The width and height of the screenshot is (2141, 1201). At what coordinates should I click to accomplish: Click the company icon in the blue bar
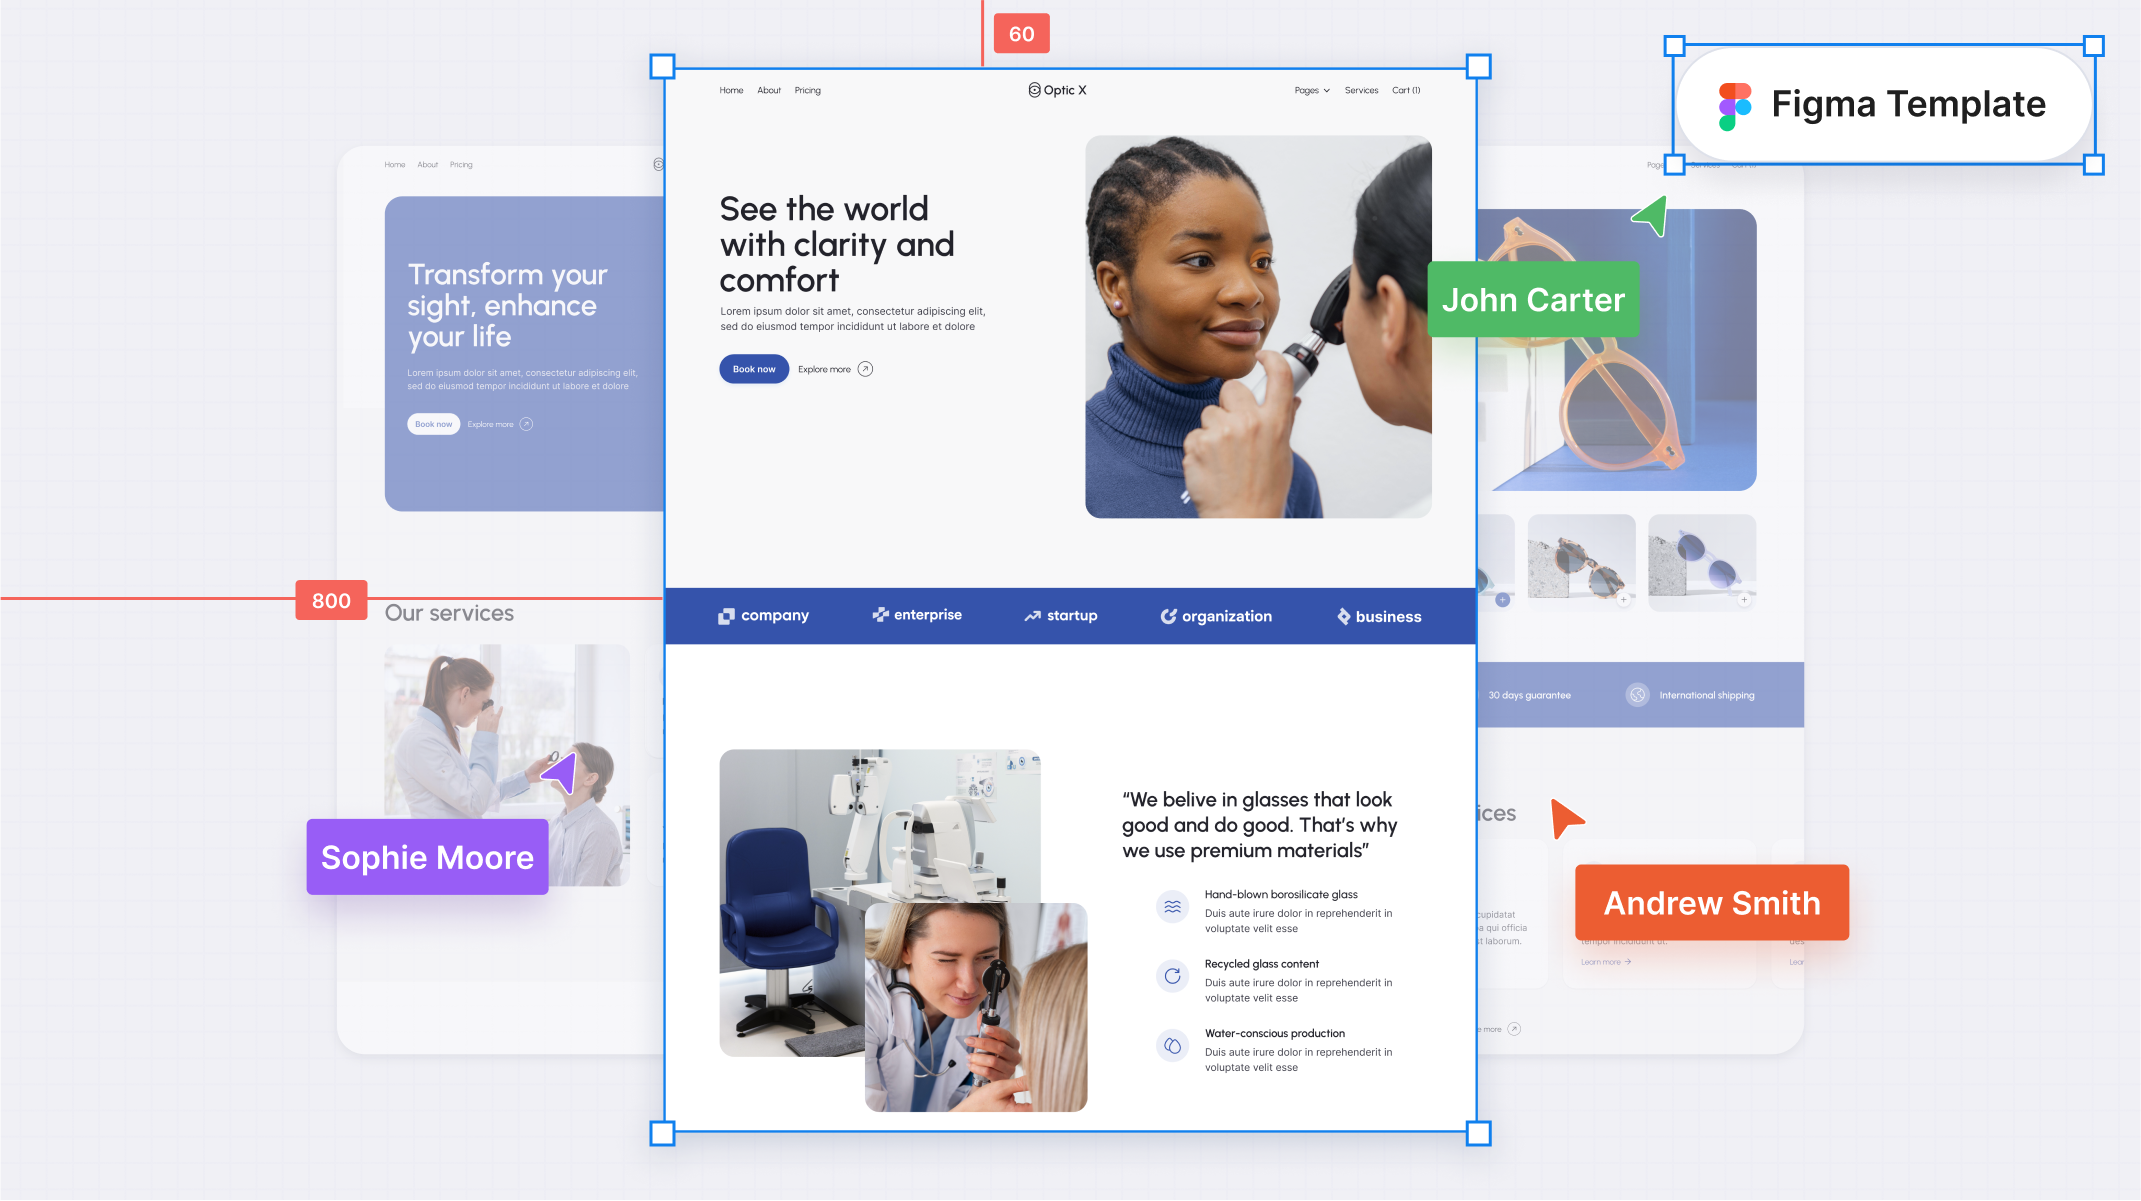726,614
